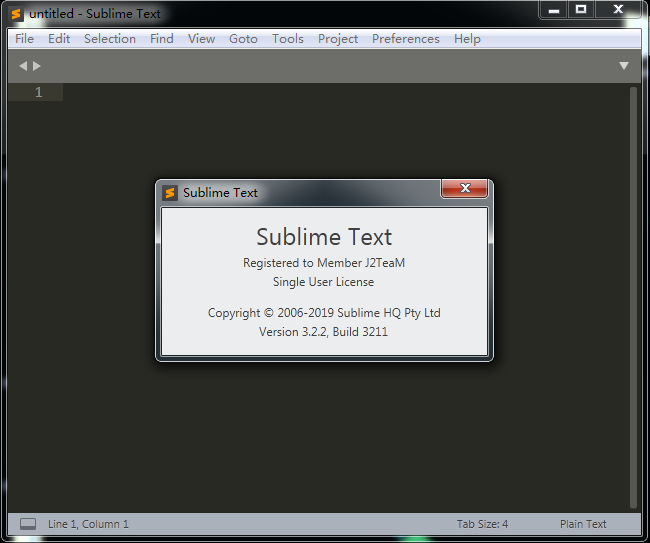The image size is (650, 543).
Task: Open the Plain Text syntax selector
Action: pos(583,524)
